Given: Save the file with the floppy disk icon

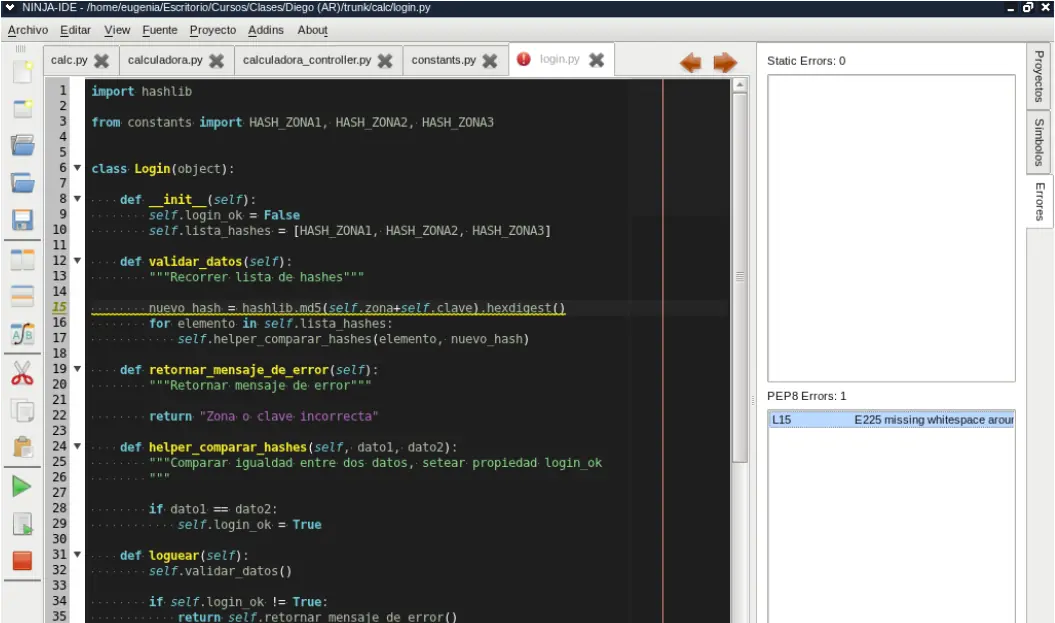Looking at the screenshot, I should point(22,220).
